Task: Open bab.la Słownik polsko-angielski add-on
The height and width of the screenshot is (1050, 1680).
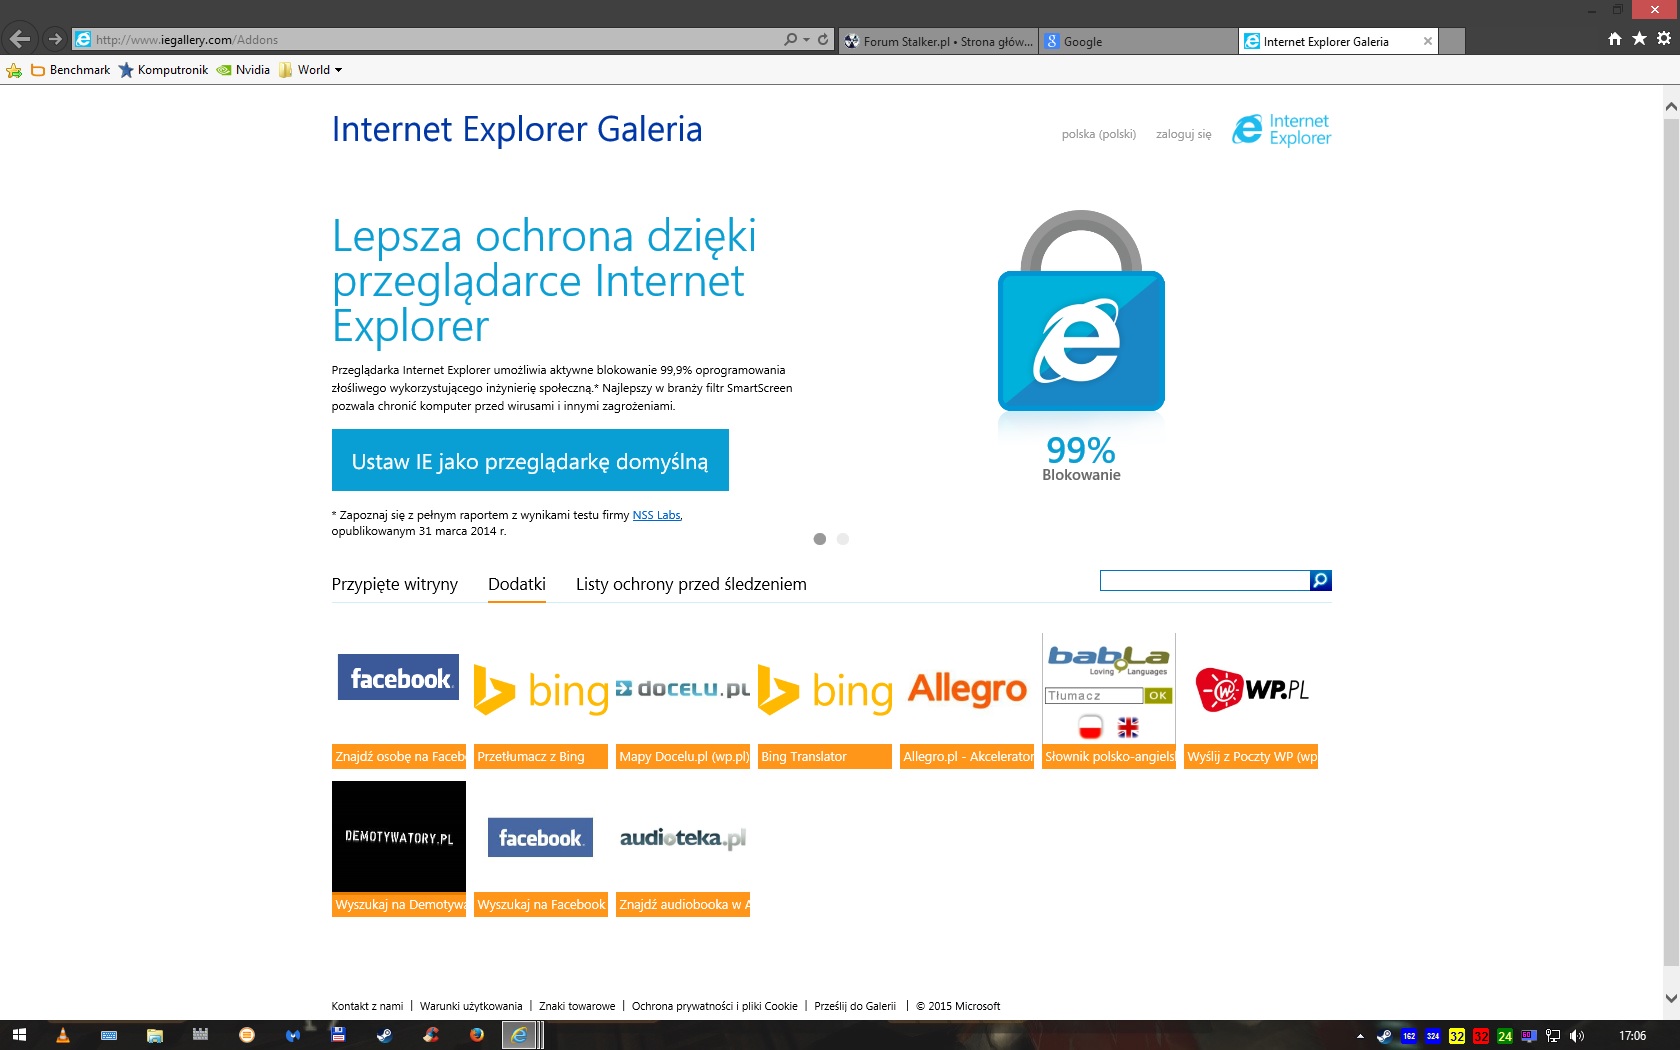Action: (x=1109, y=700)
